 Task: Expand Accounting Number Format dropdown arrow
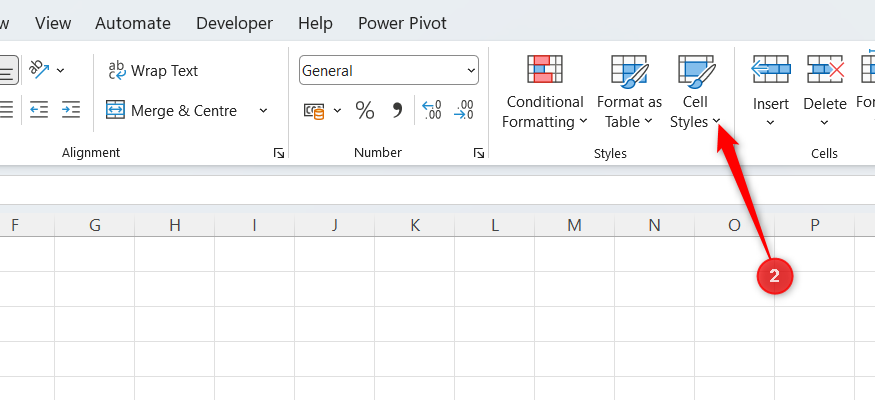click(x=337, y=110)
